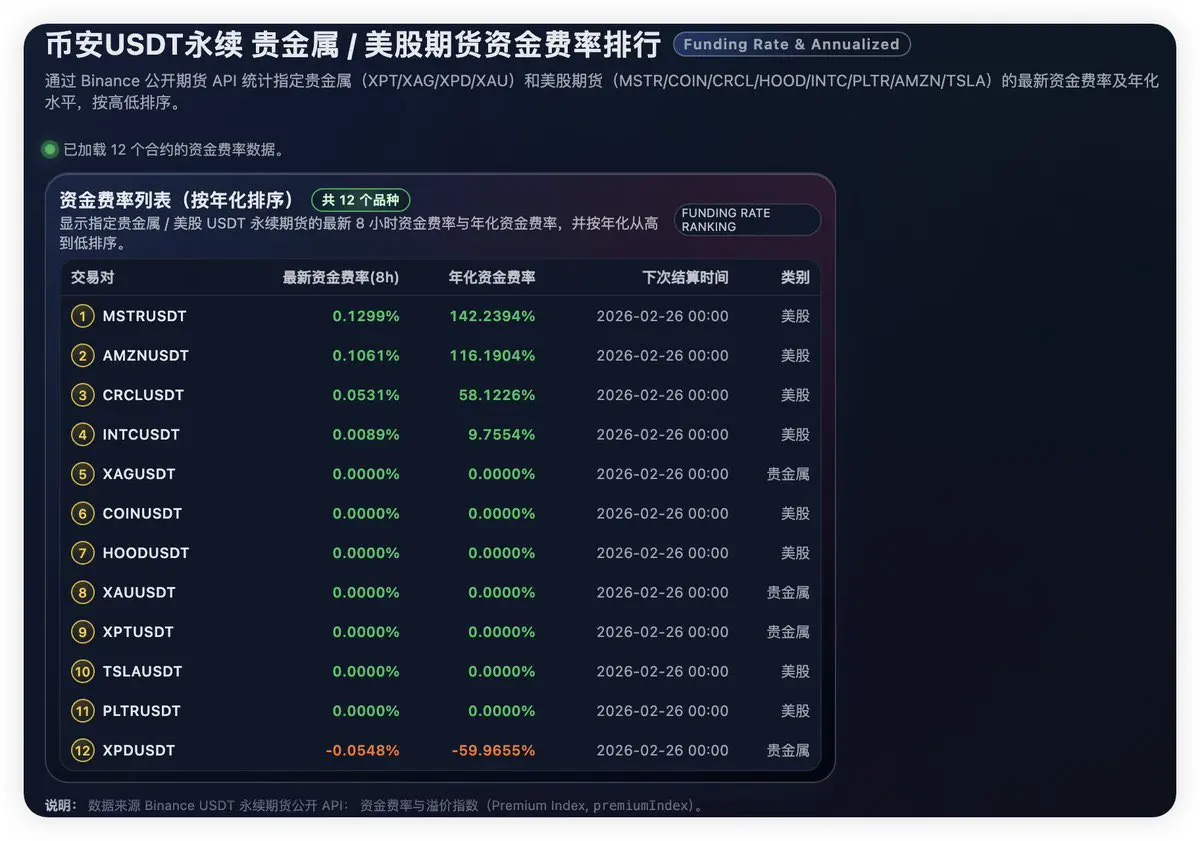Screen dimensions: 1200x841
Task: Click rank badge 7 beside HOODUSDT
Action: 82,553
